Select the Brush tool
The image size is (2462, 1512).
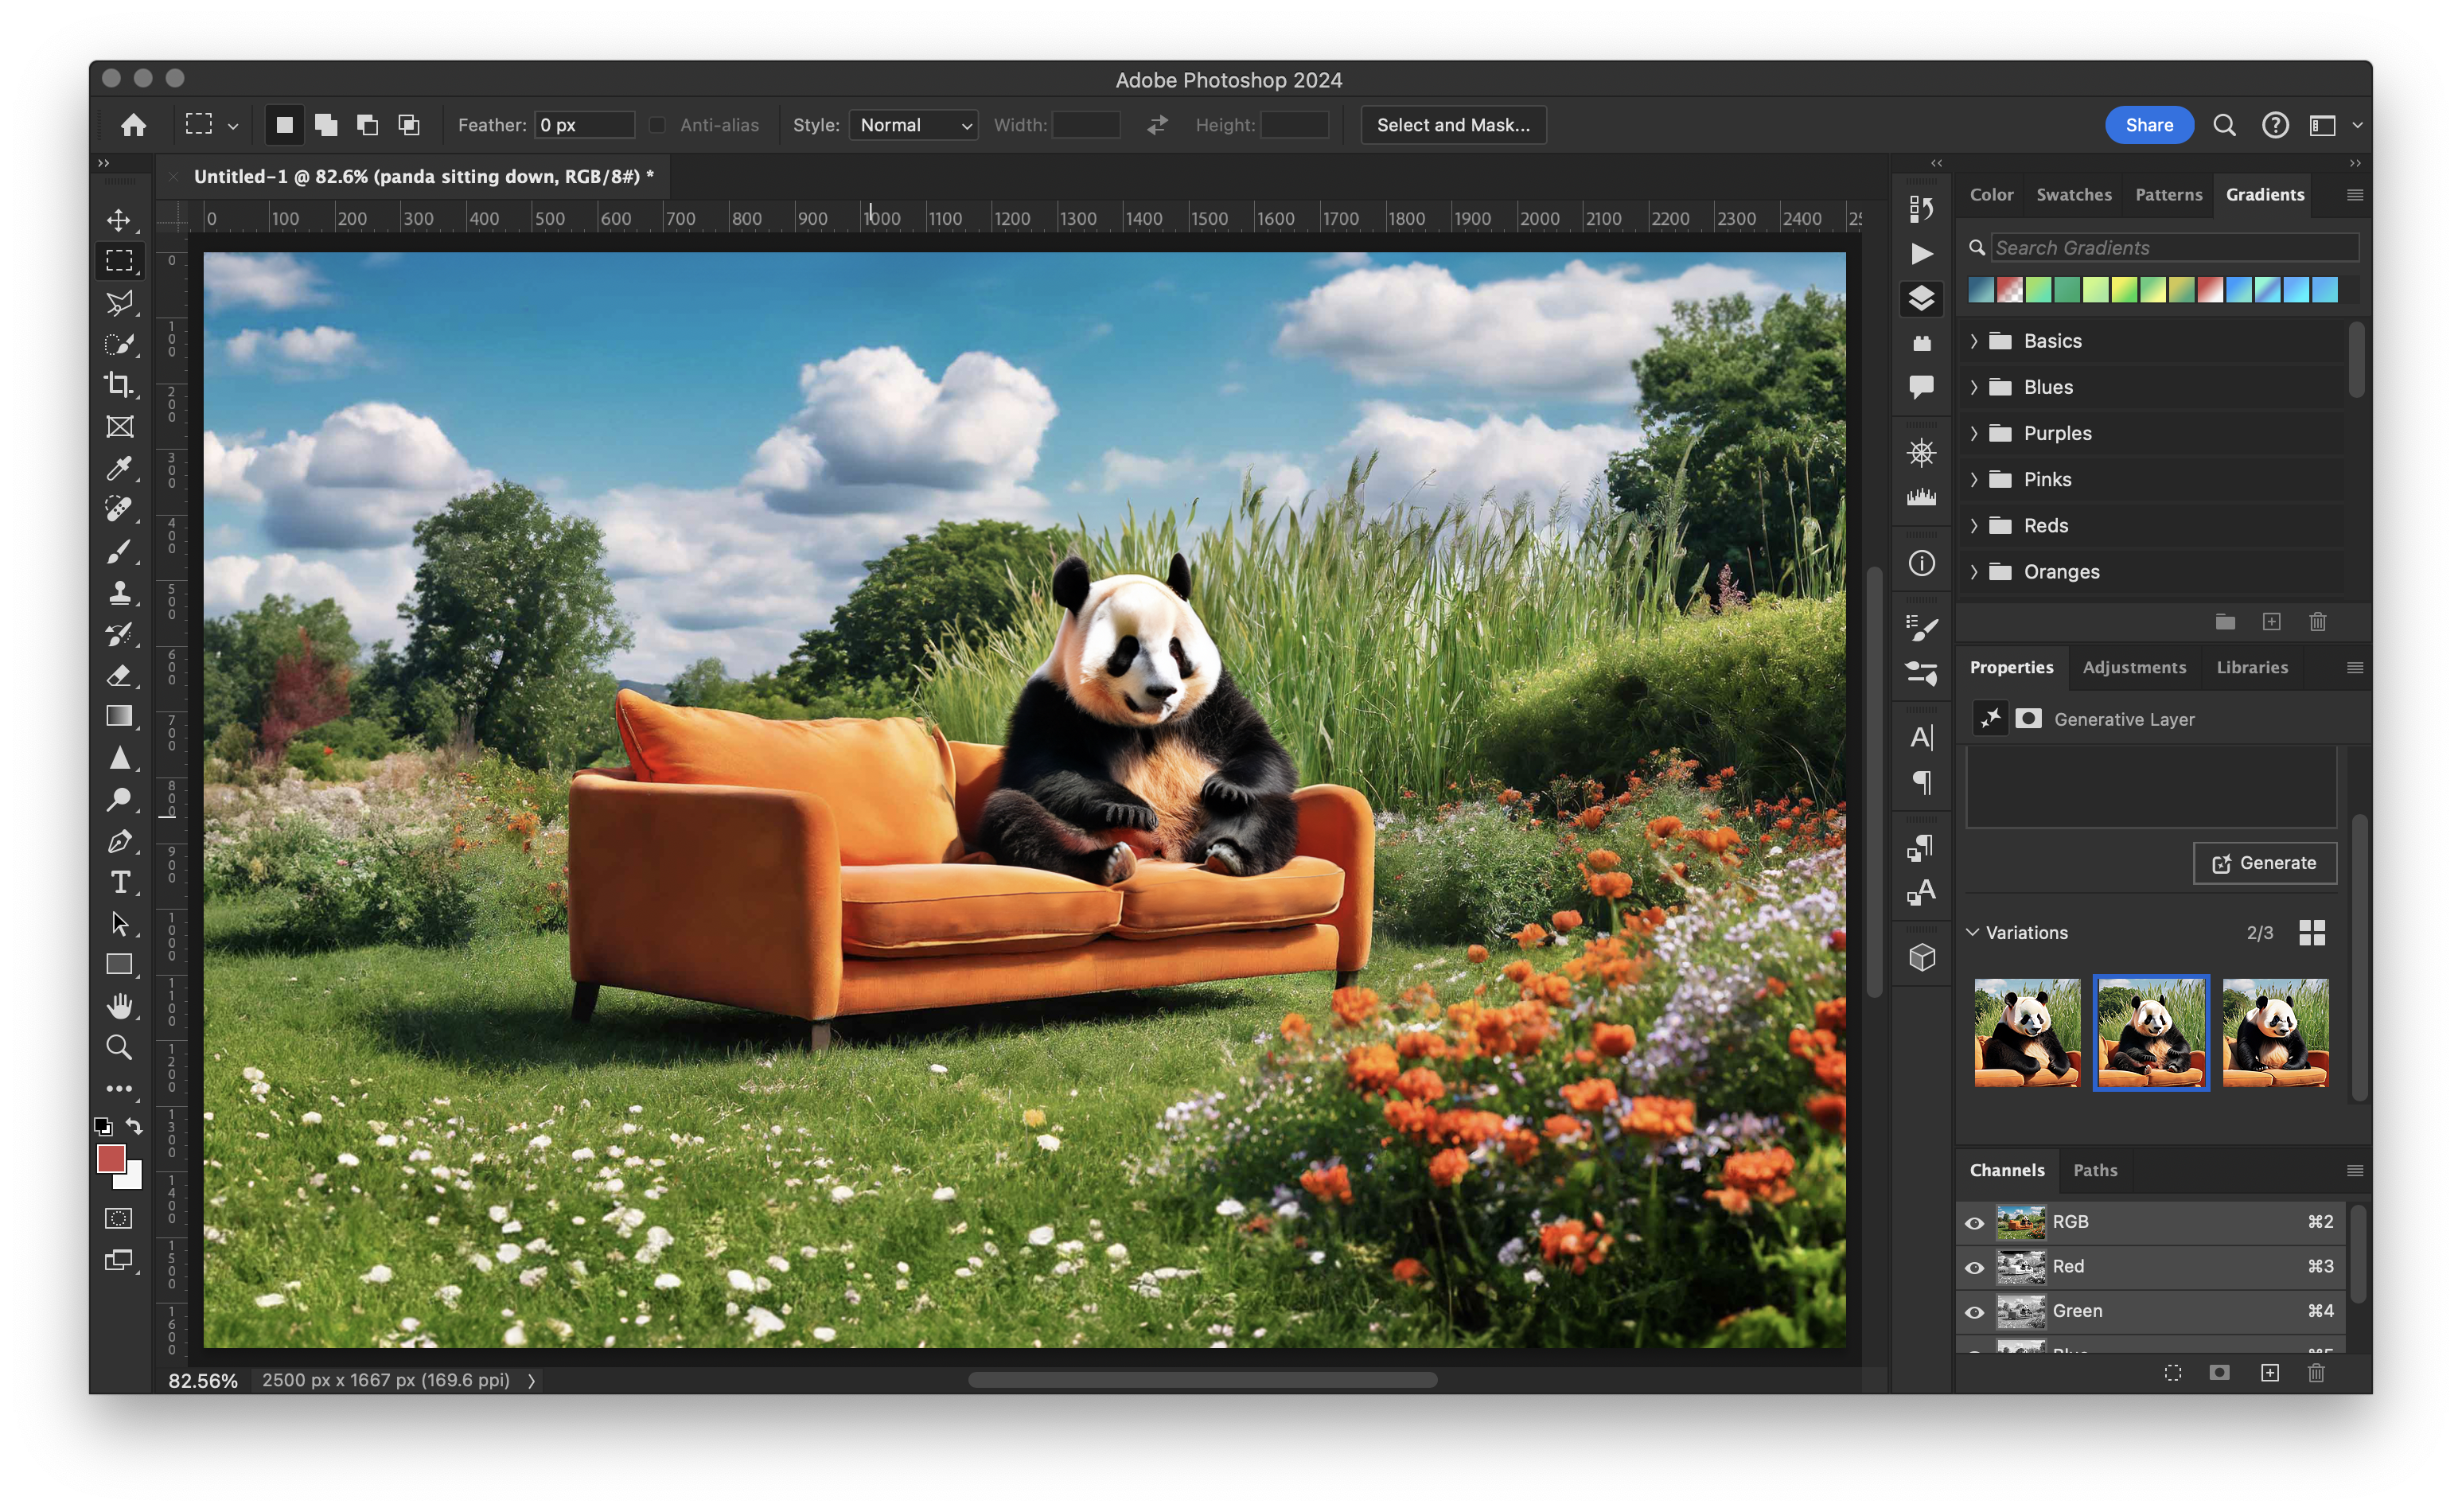pyautogui.click(x=119, y=551)
